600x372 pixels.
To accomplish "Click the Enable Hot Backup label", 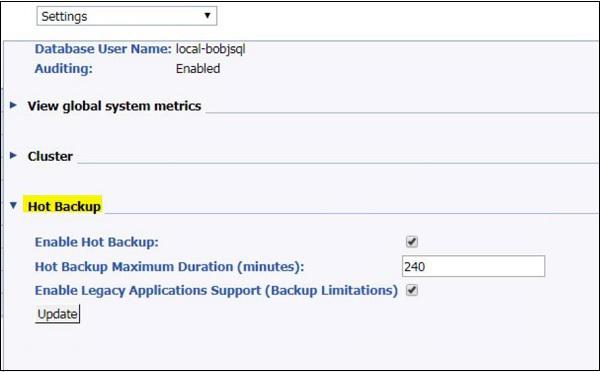I will 96,242.
